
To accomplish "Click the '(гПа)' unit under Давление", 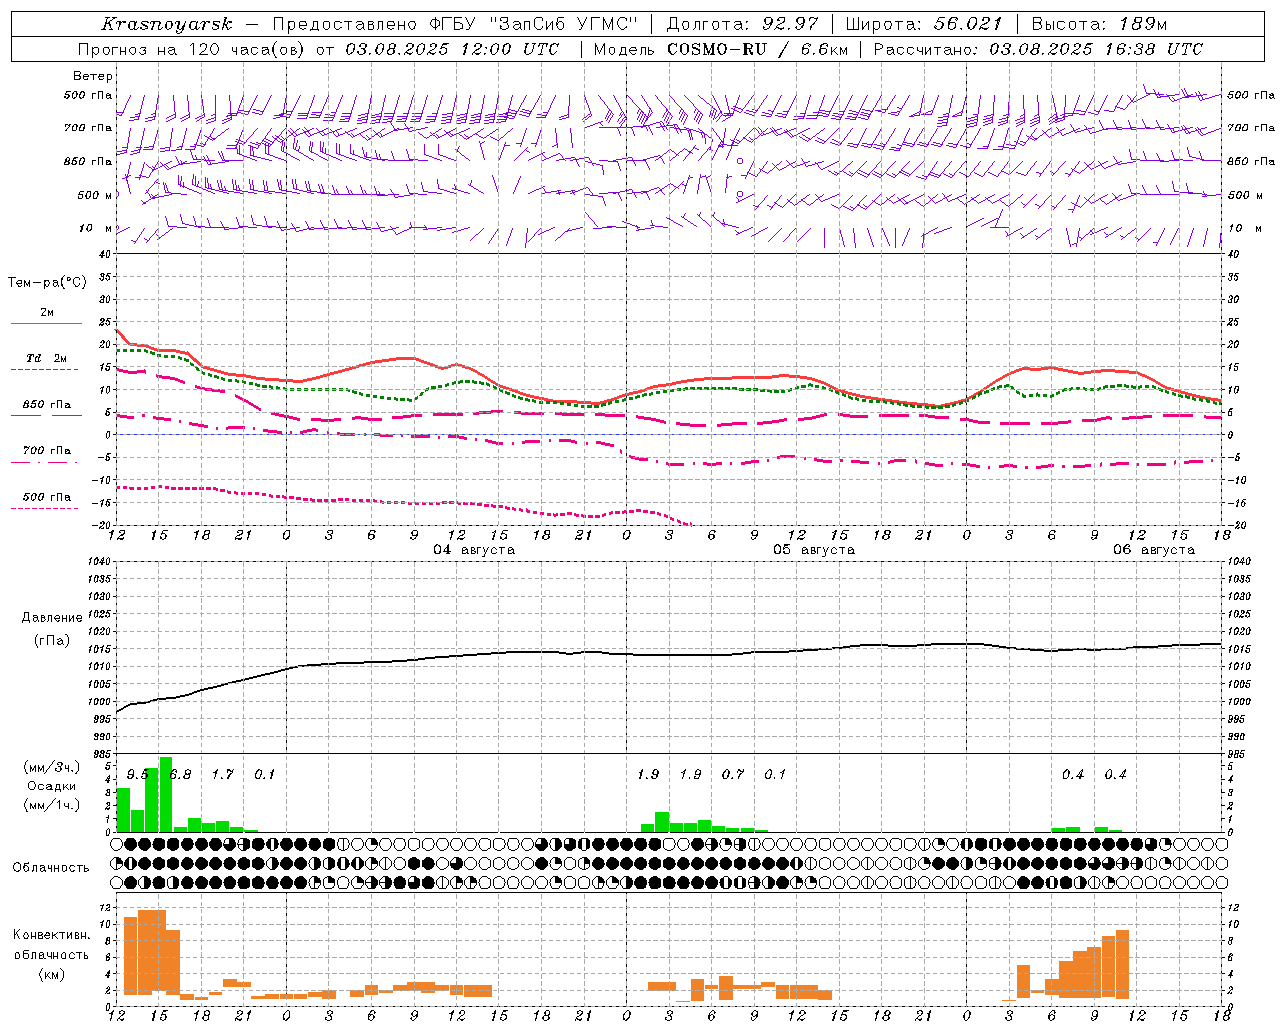I will (52, 641).
